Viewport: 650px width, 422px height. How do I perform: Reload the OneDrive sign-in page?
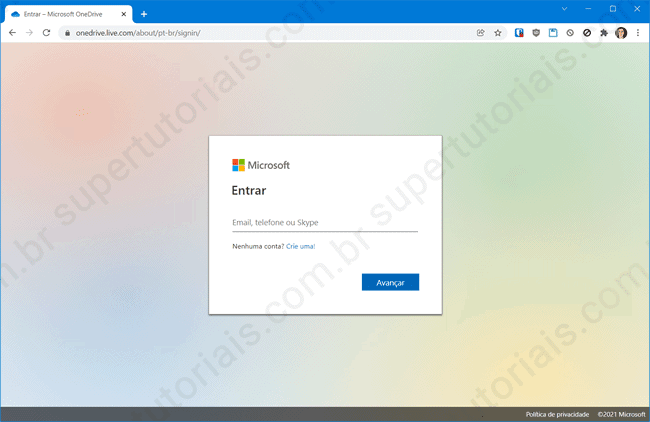[x=46, y=33]
